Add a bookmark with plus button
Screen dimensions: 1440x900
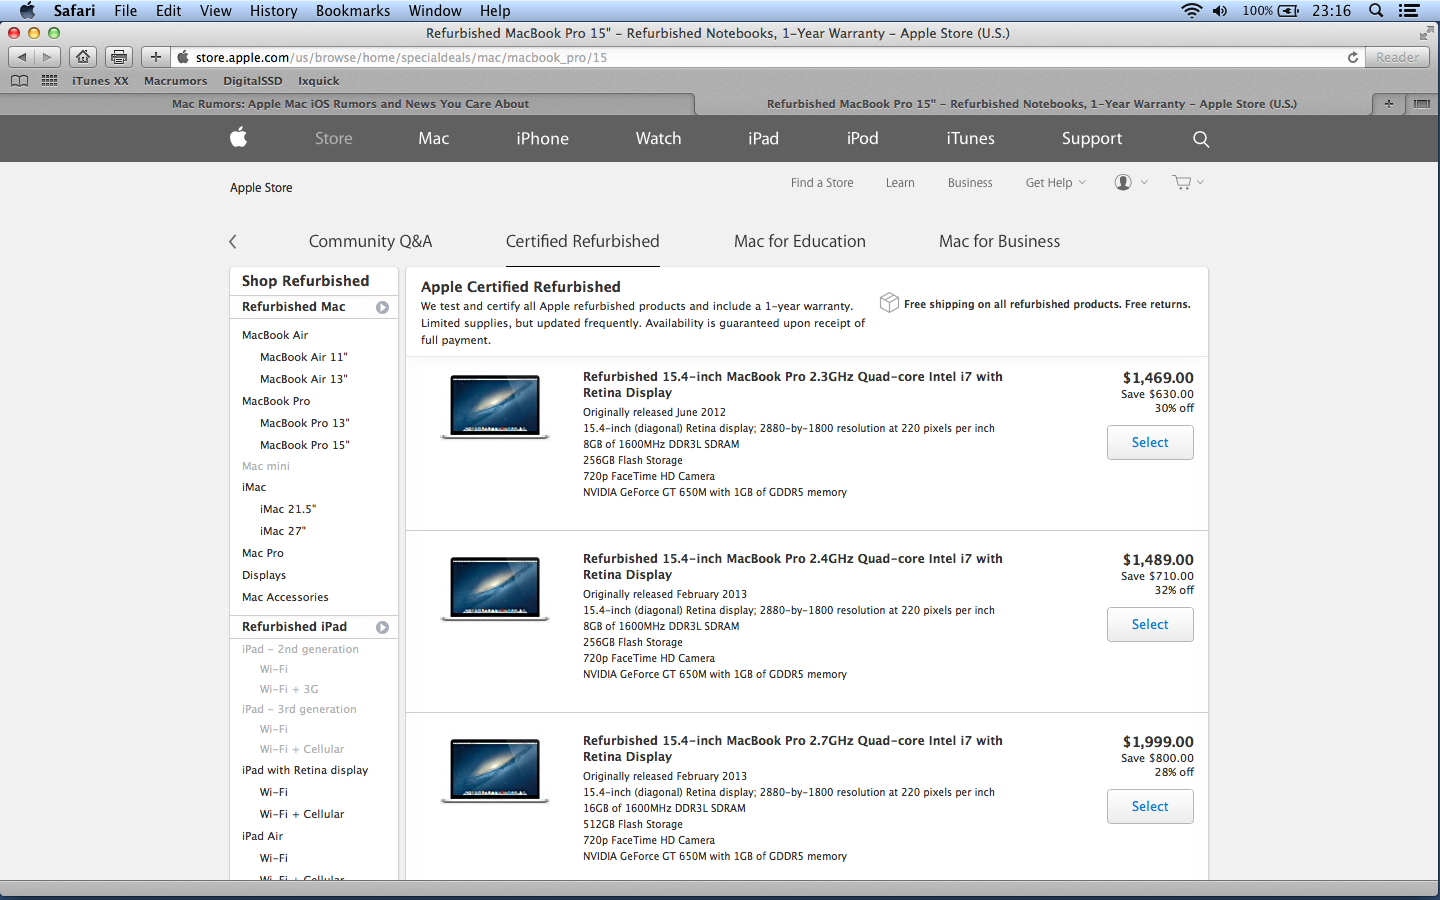pos(156,57)
